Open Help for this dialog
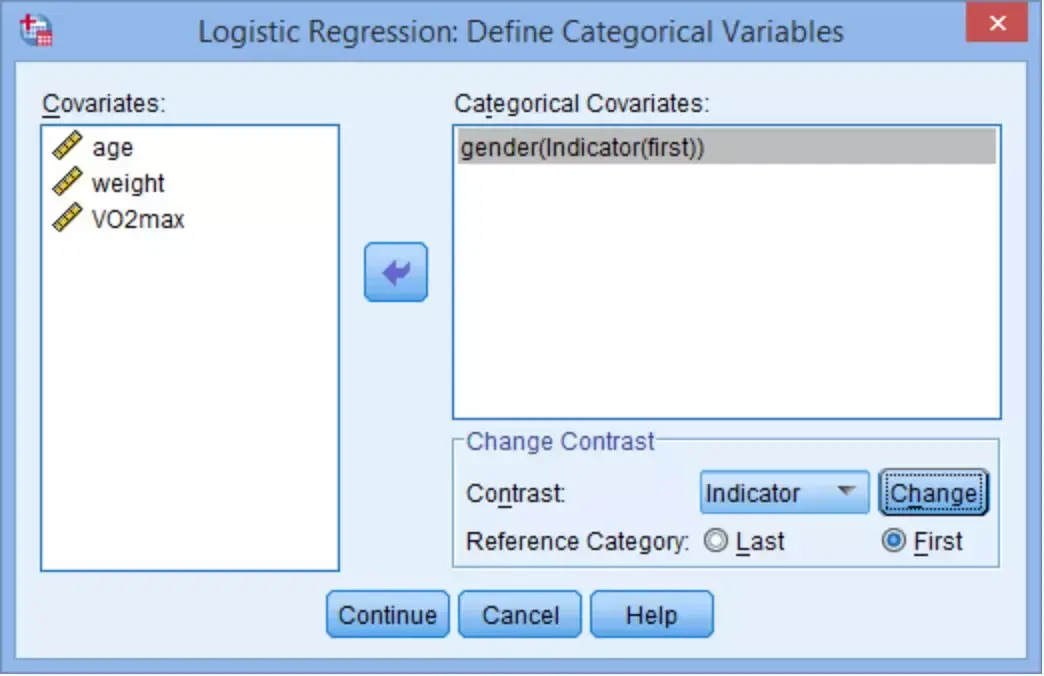 coord(652,614)
